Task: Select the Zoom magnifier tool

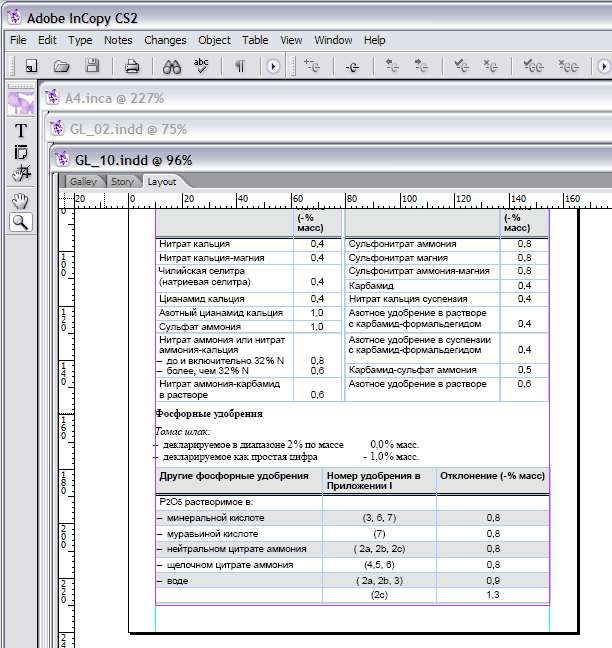Action: pyautogui.click(x=20, y=223)
